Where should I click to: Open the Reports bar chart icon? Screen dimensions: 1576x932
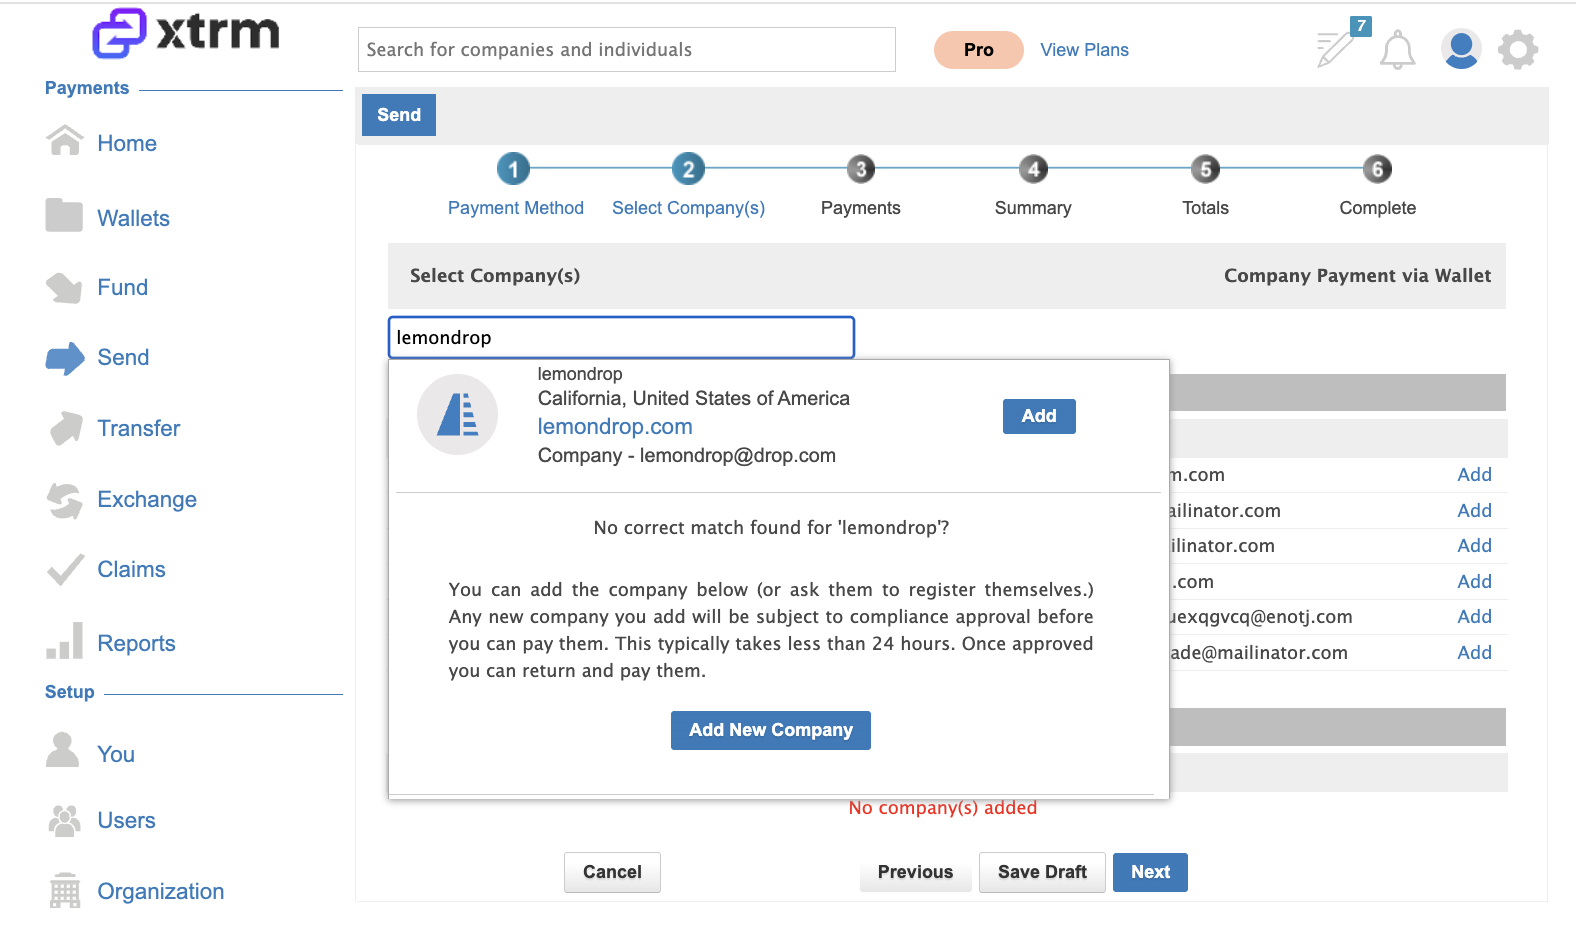[x=65, y=642]
